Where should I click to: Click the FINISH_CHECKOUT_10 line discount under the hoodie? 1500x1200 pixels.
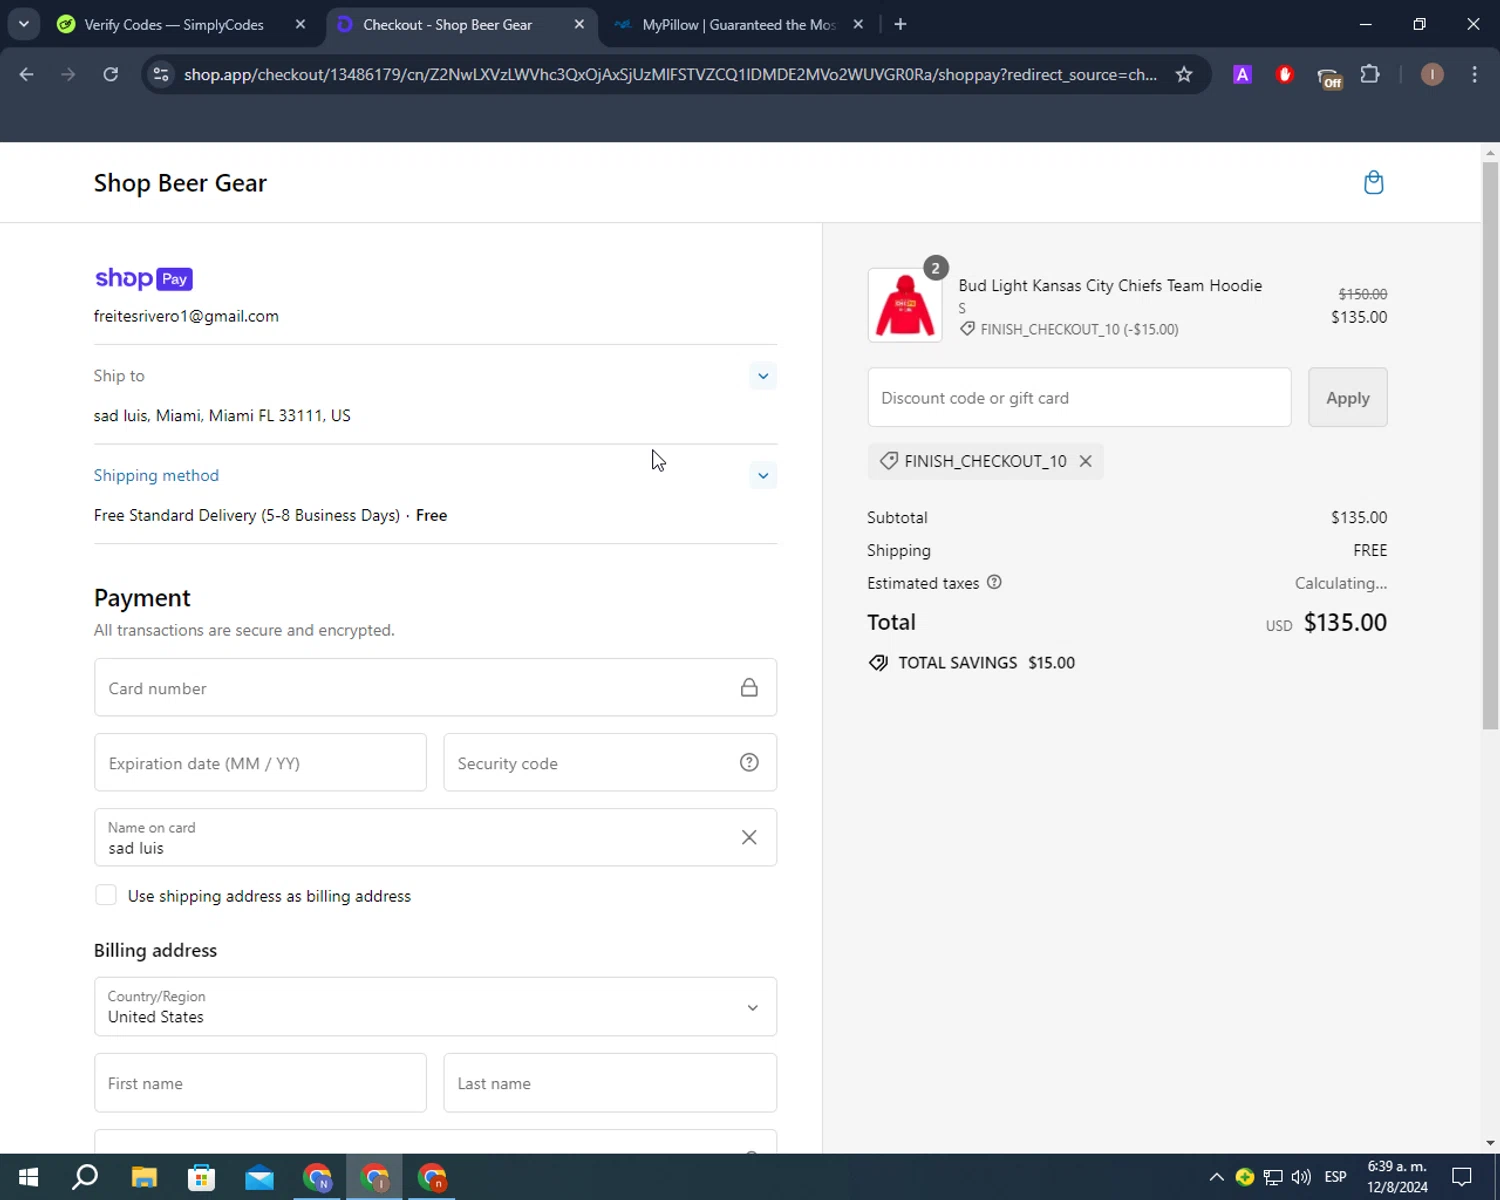point(1069,329)
